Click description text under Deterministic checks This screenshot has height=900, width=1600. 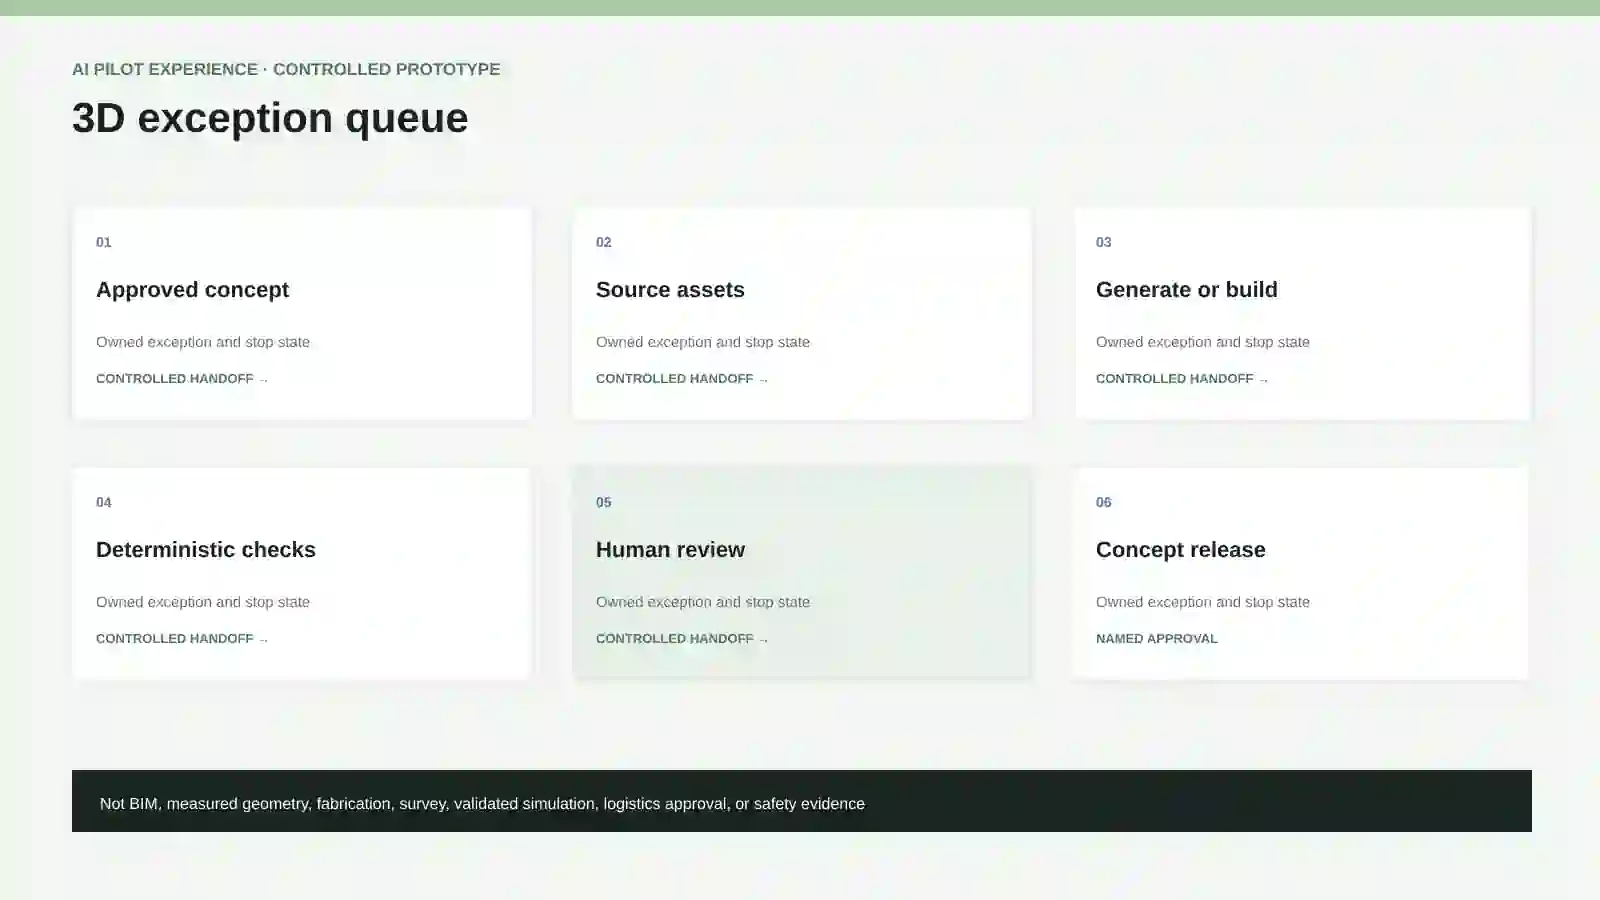(203, 602)
